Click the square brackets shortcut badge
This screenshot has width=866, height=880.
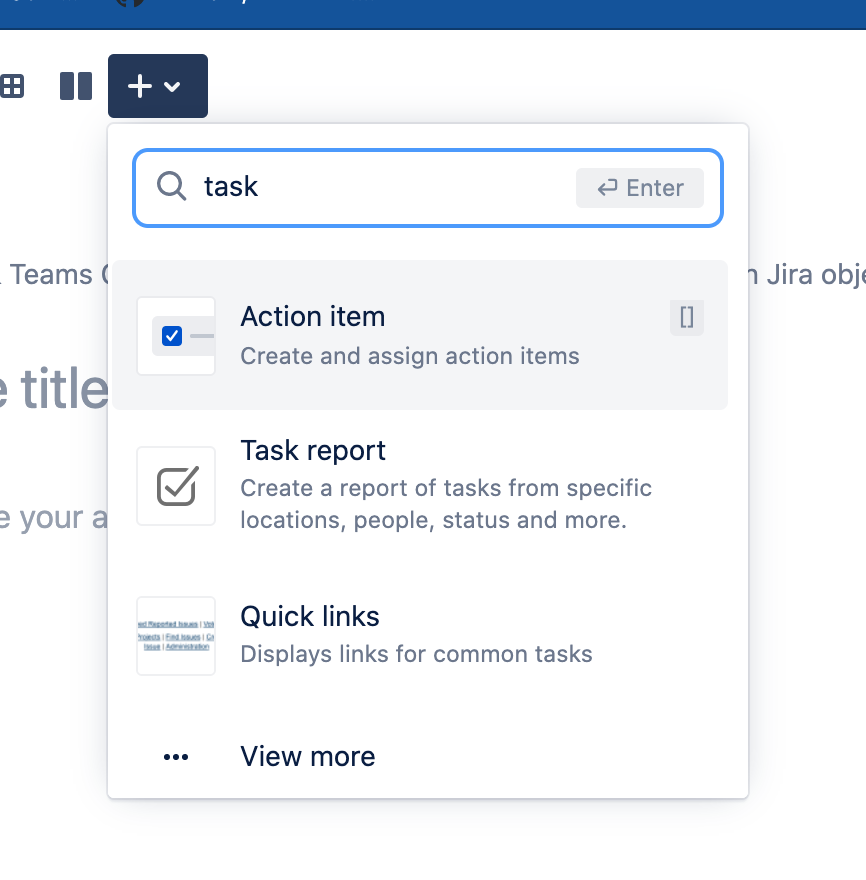(x=686, y=318)
